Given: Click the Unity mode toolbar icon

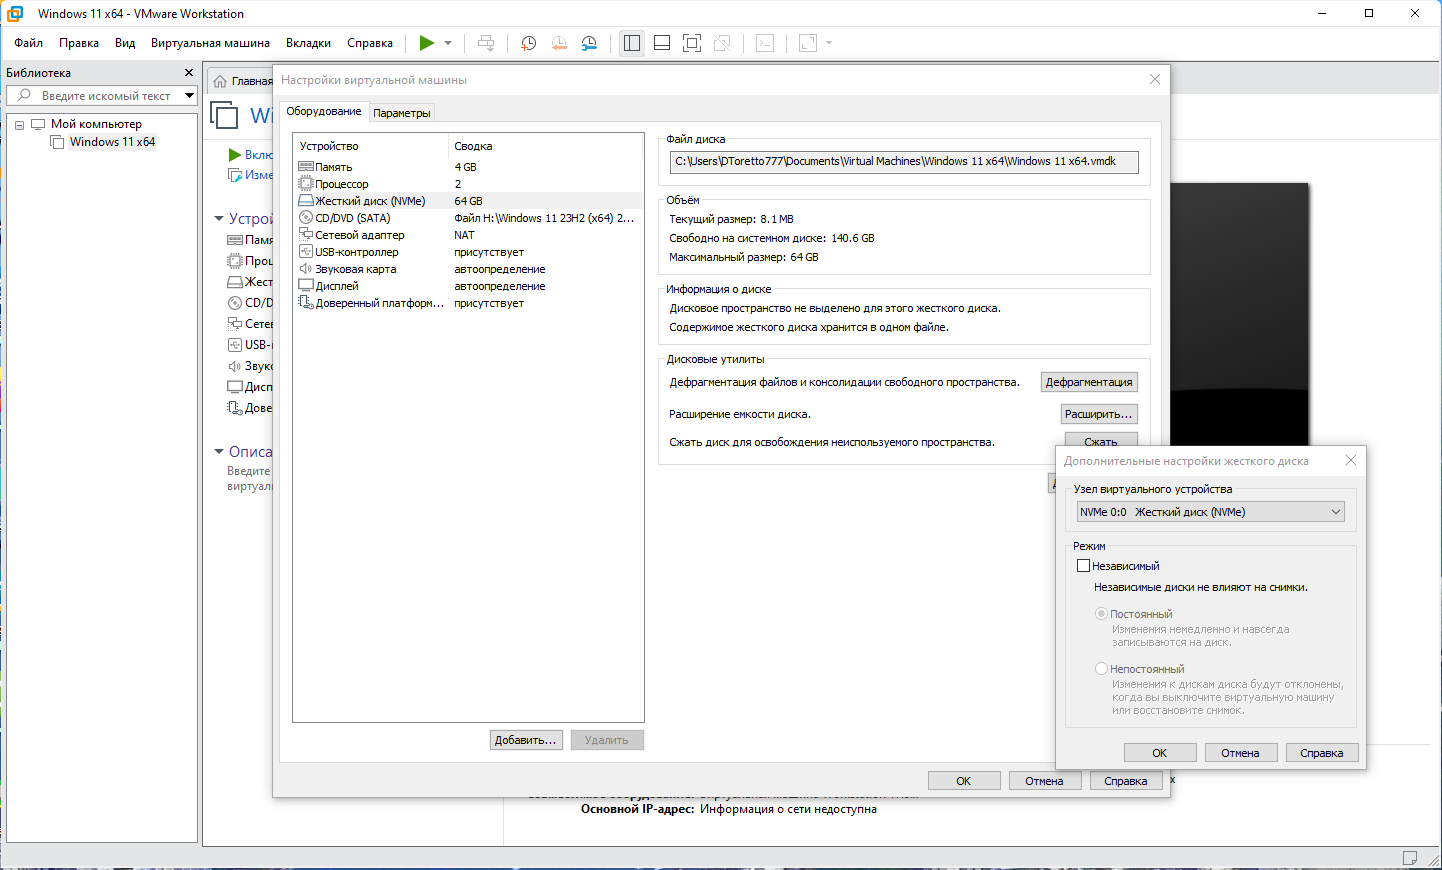Looking at the screenshot, I should 722,43.
